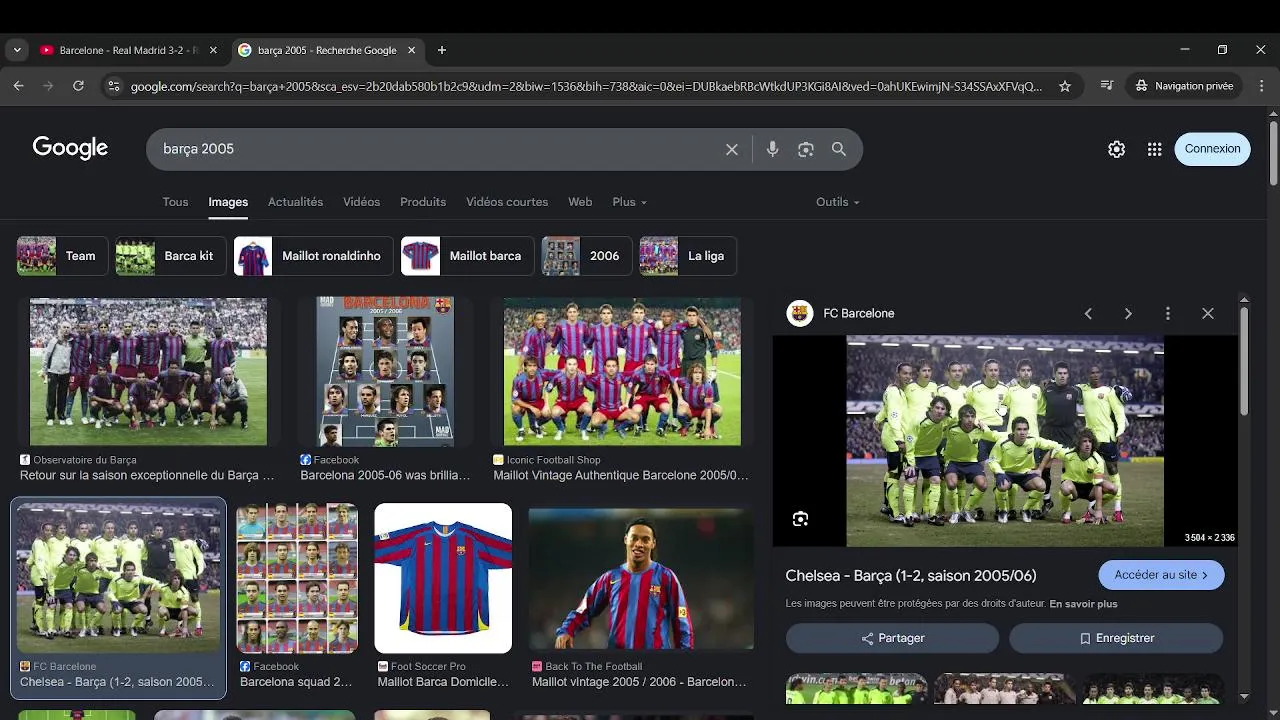Close the barça 2005 Google tab
This screenshot has width=1280, height=720.
coord(411,50)
